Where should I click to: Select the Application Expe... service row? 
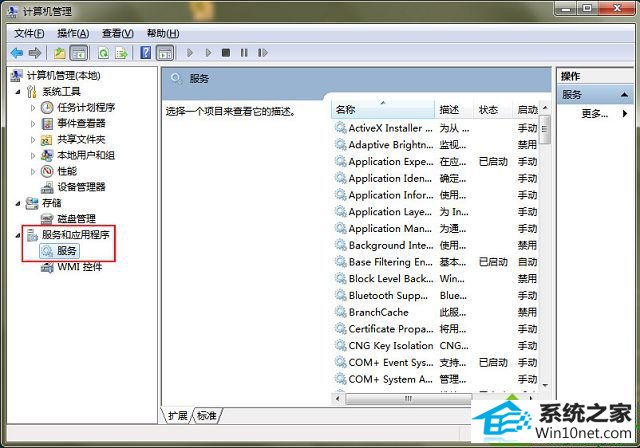point(436,162)
